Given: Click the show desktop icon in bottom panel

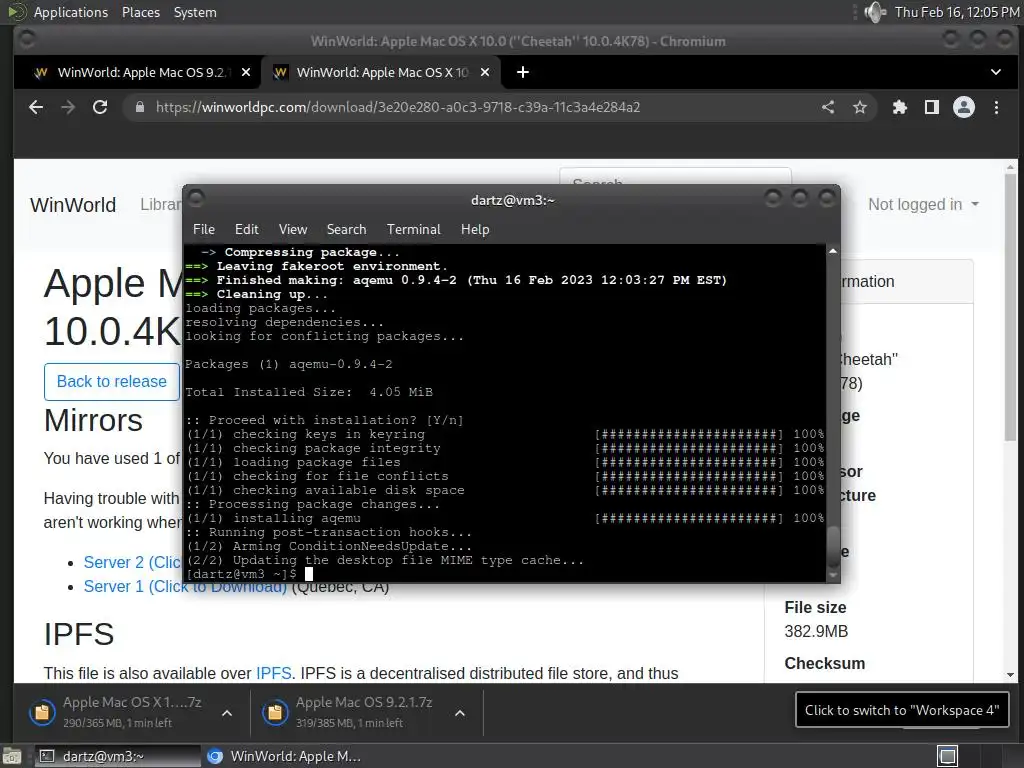Looking at the screenshot, I should click(x=12, y=756).
